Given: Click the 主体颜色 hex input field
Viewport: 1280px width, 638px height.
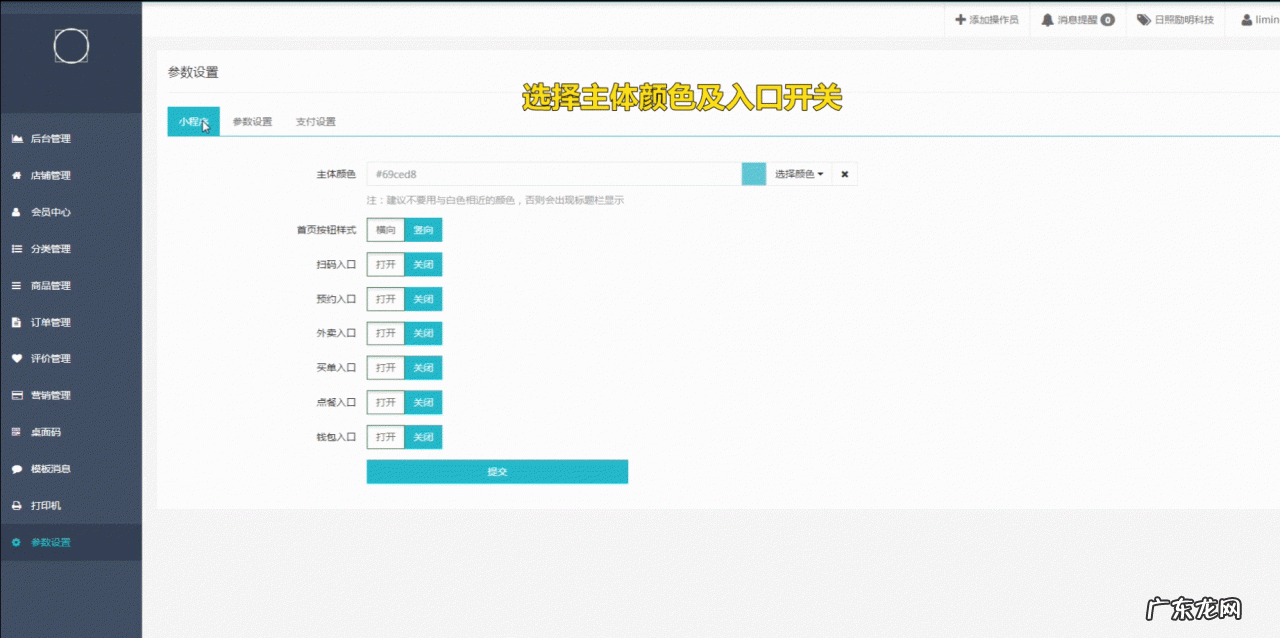Looking at the screenshot, I should pyautogui.click(x=550, y=173).
